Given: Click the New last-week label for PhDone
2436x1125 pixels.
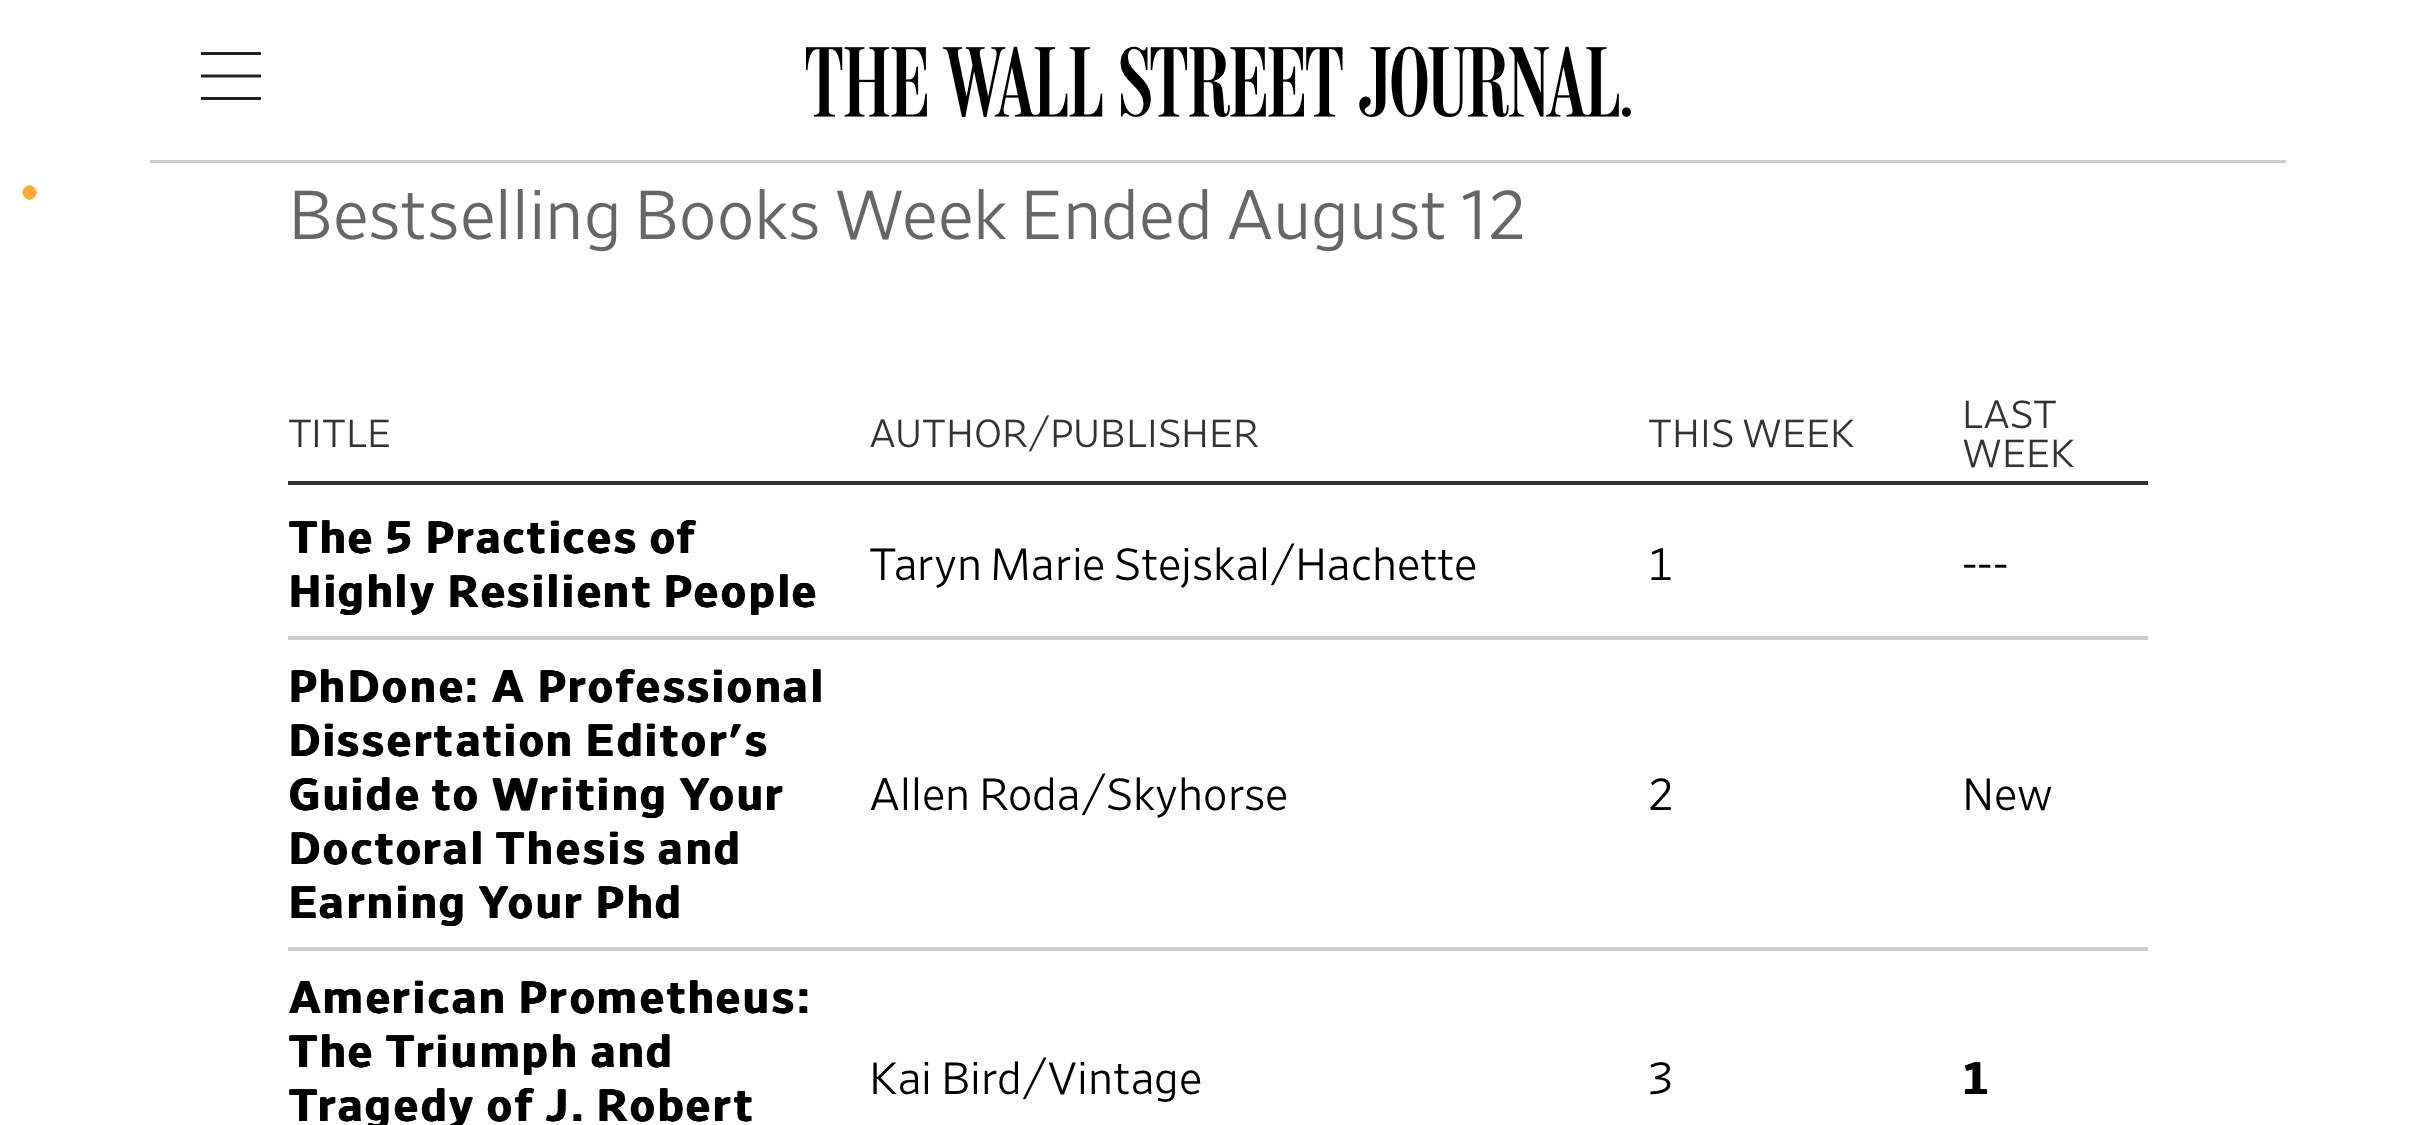Looking at the screenshot, I should (2007, 795).
